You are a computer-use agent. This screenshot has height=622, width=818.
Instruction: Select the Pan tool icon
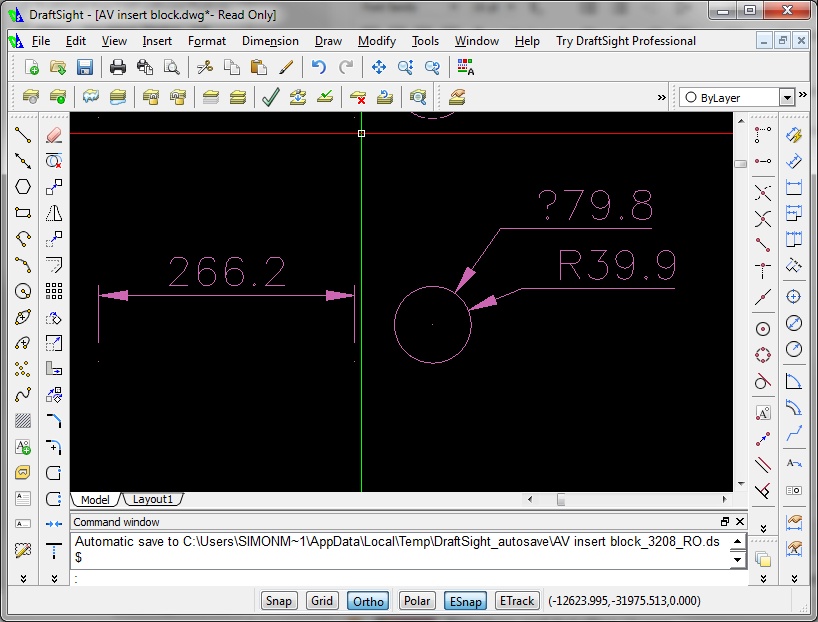(x=379, y=68)
